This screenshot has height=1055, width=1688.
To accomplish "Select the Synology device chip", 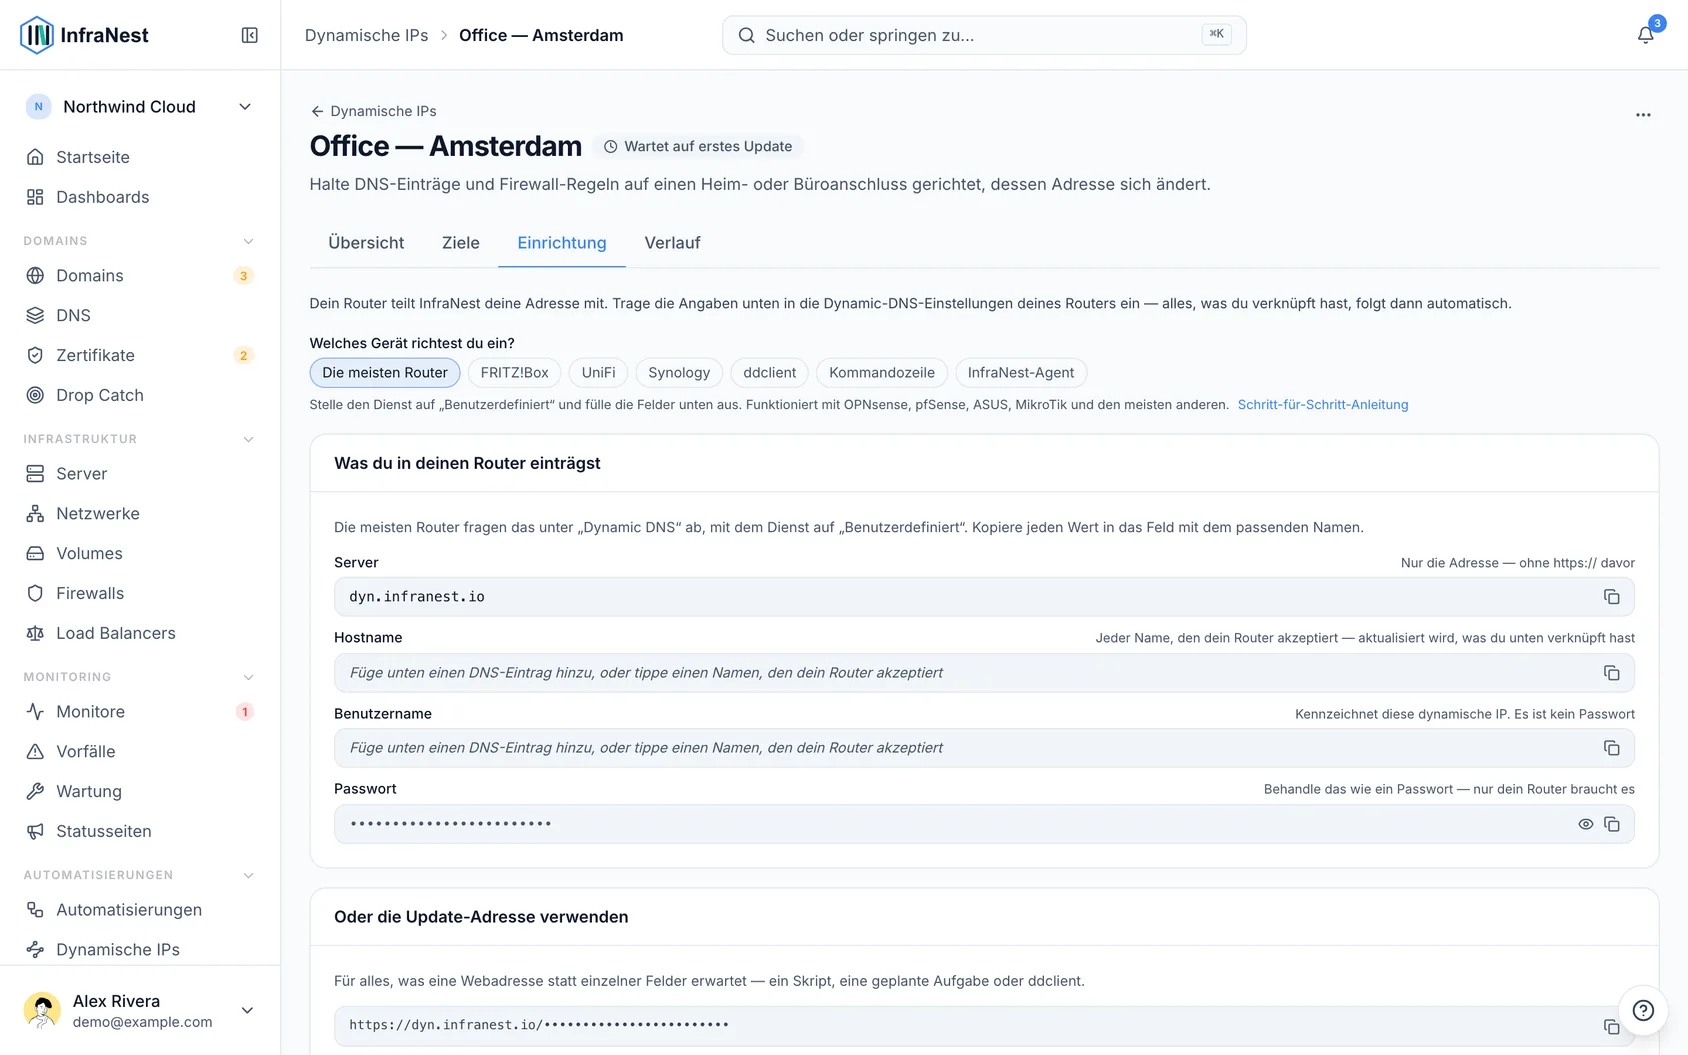I will coord(679,373).
